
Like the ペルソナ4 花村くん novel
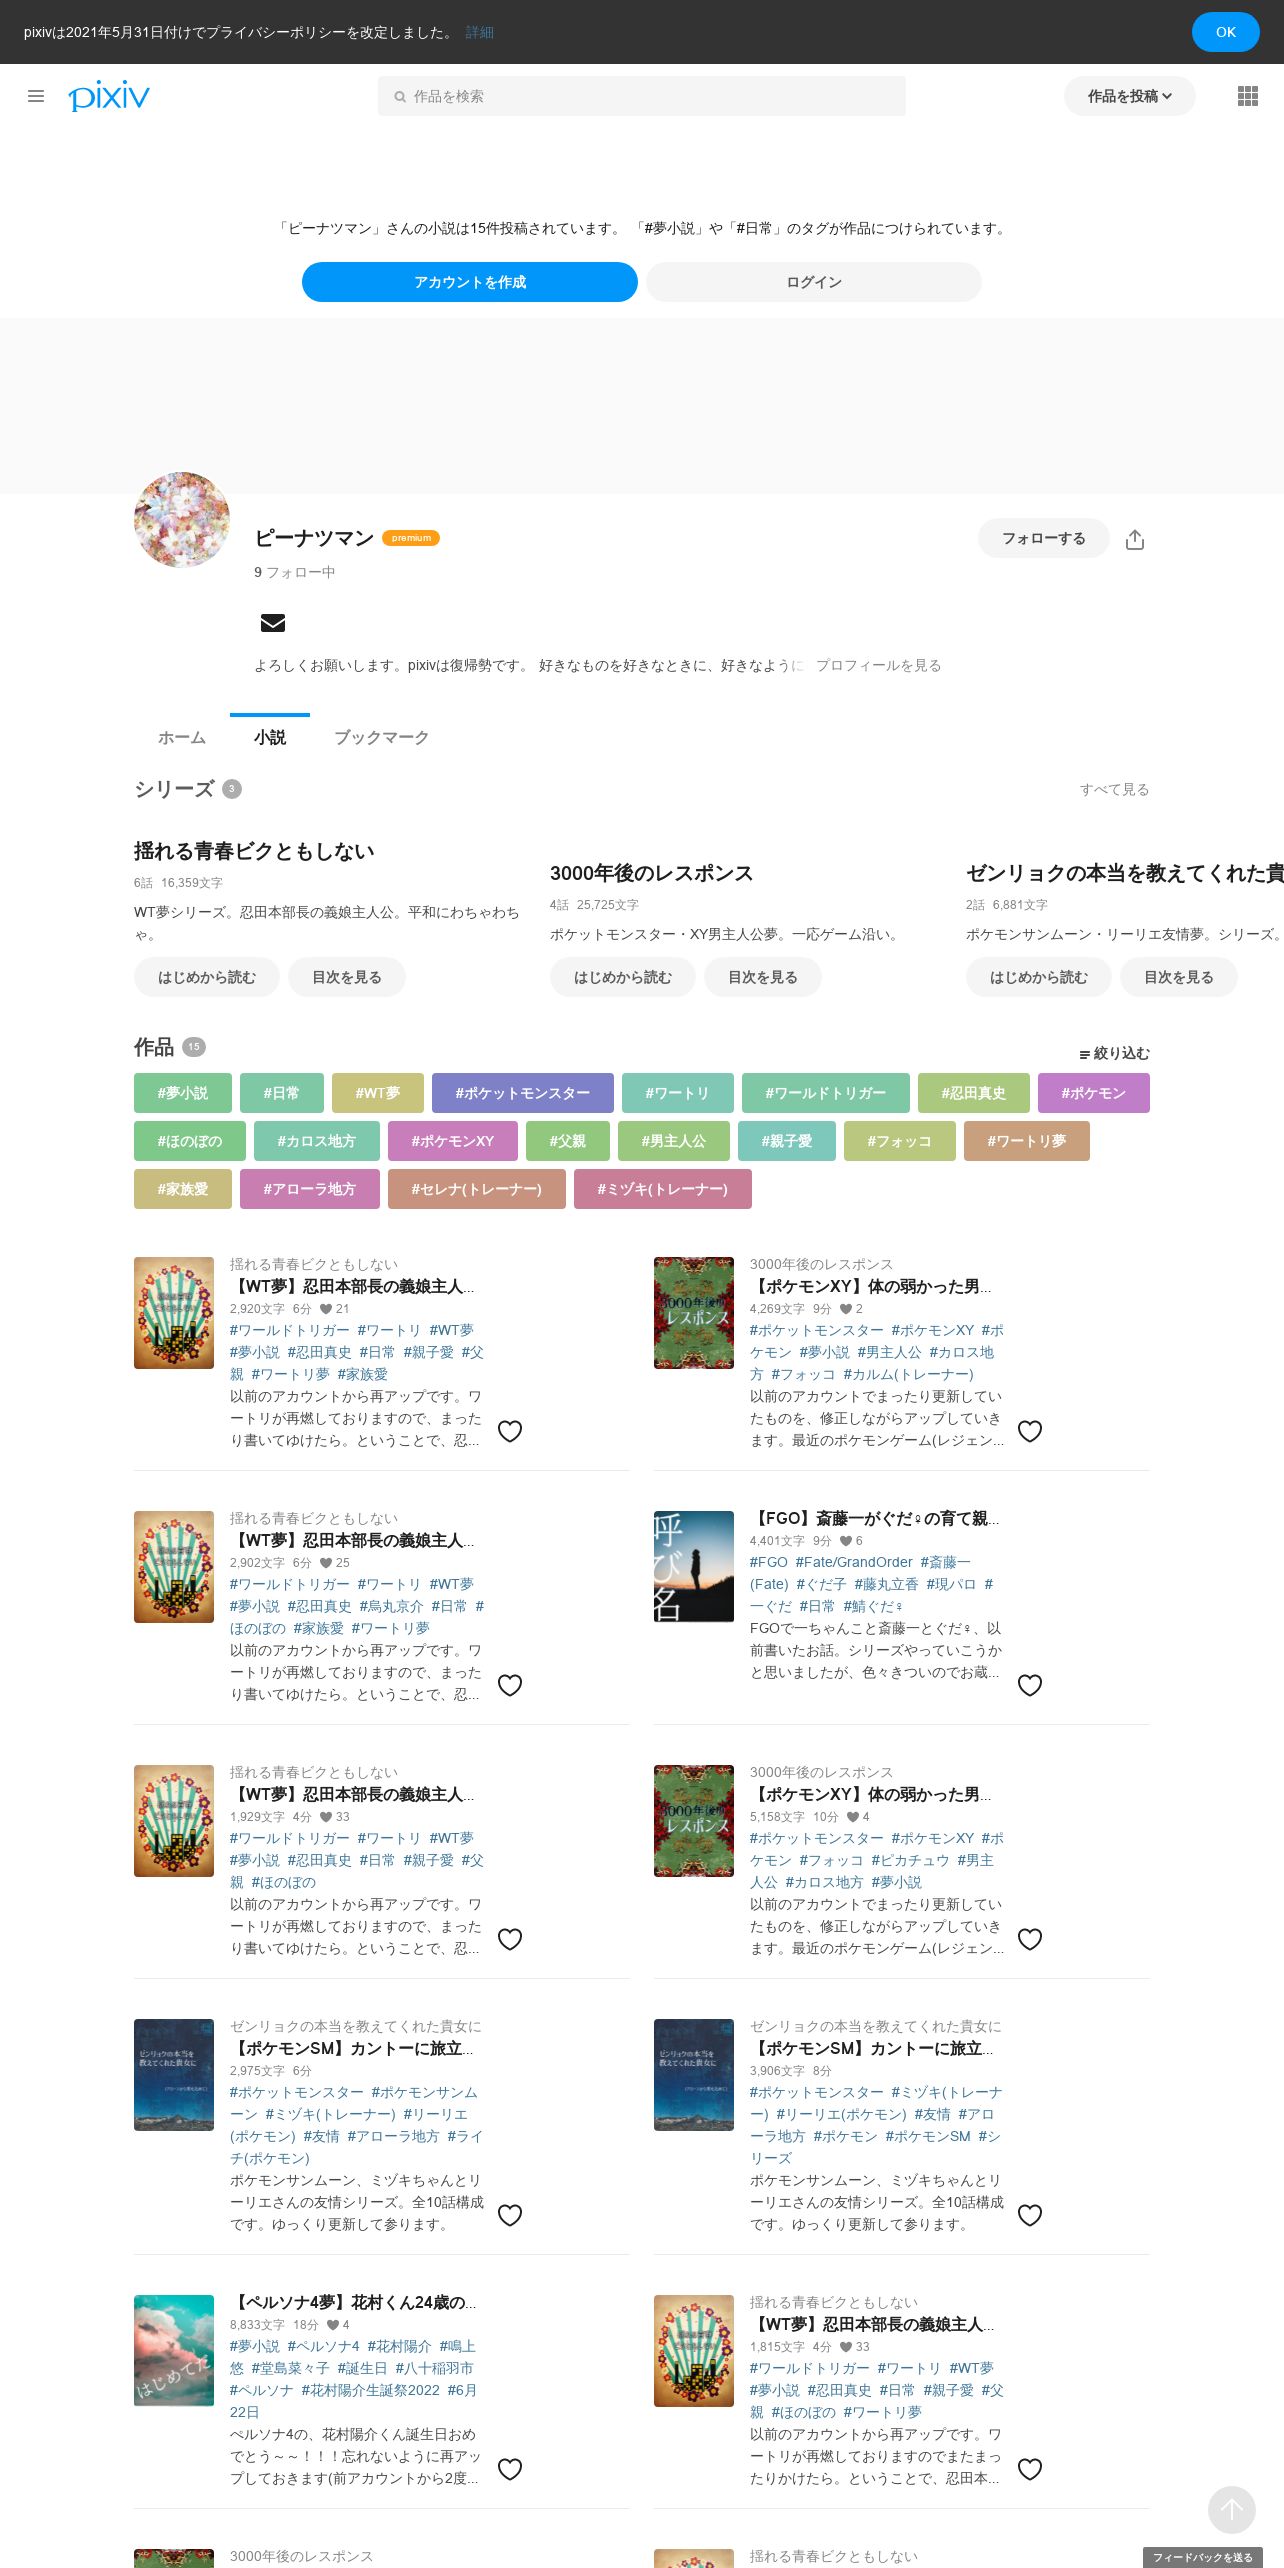[510, 2469]
